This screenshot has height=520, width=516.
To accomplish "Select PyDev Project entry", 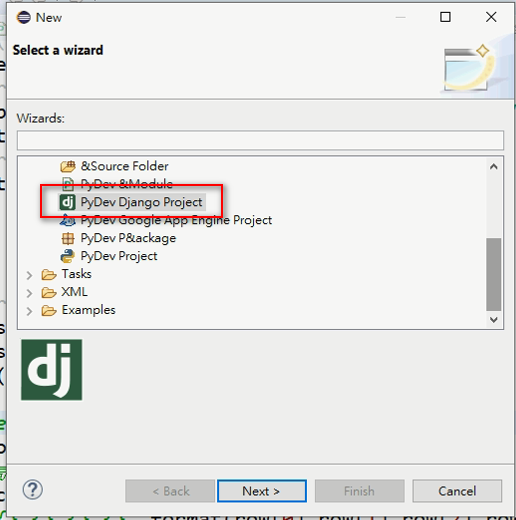I will (x=119, y=256).
